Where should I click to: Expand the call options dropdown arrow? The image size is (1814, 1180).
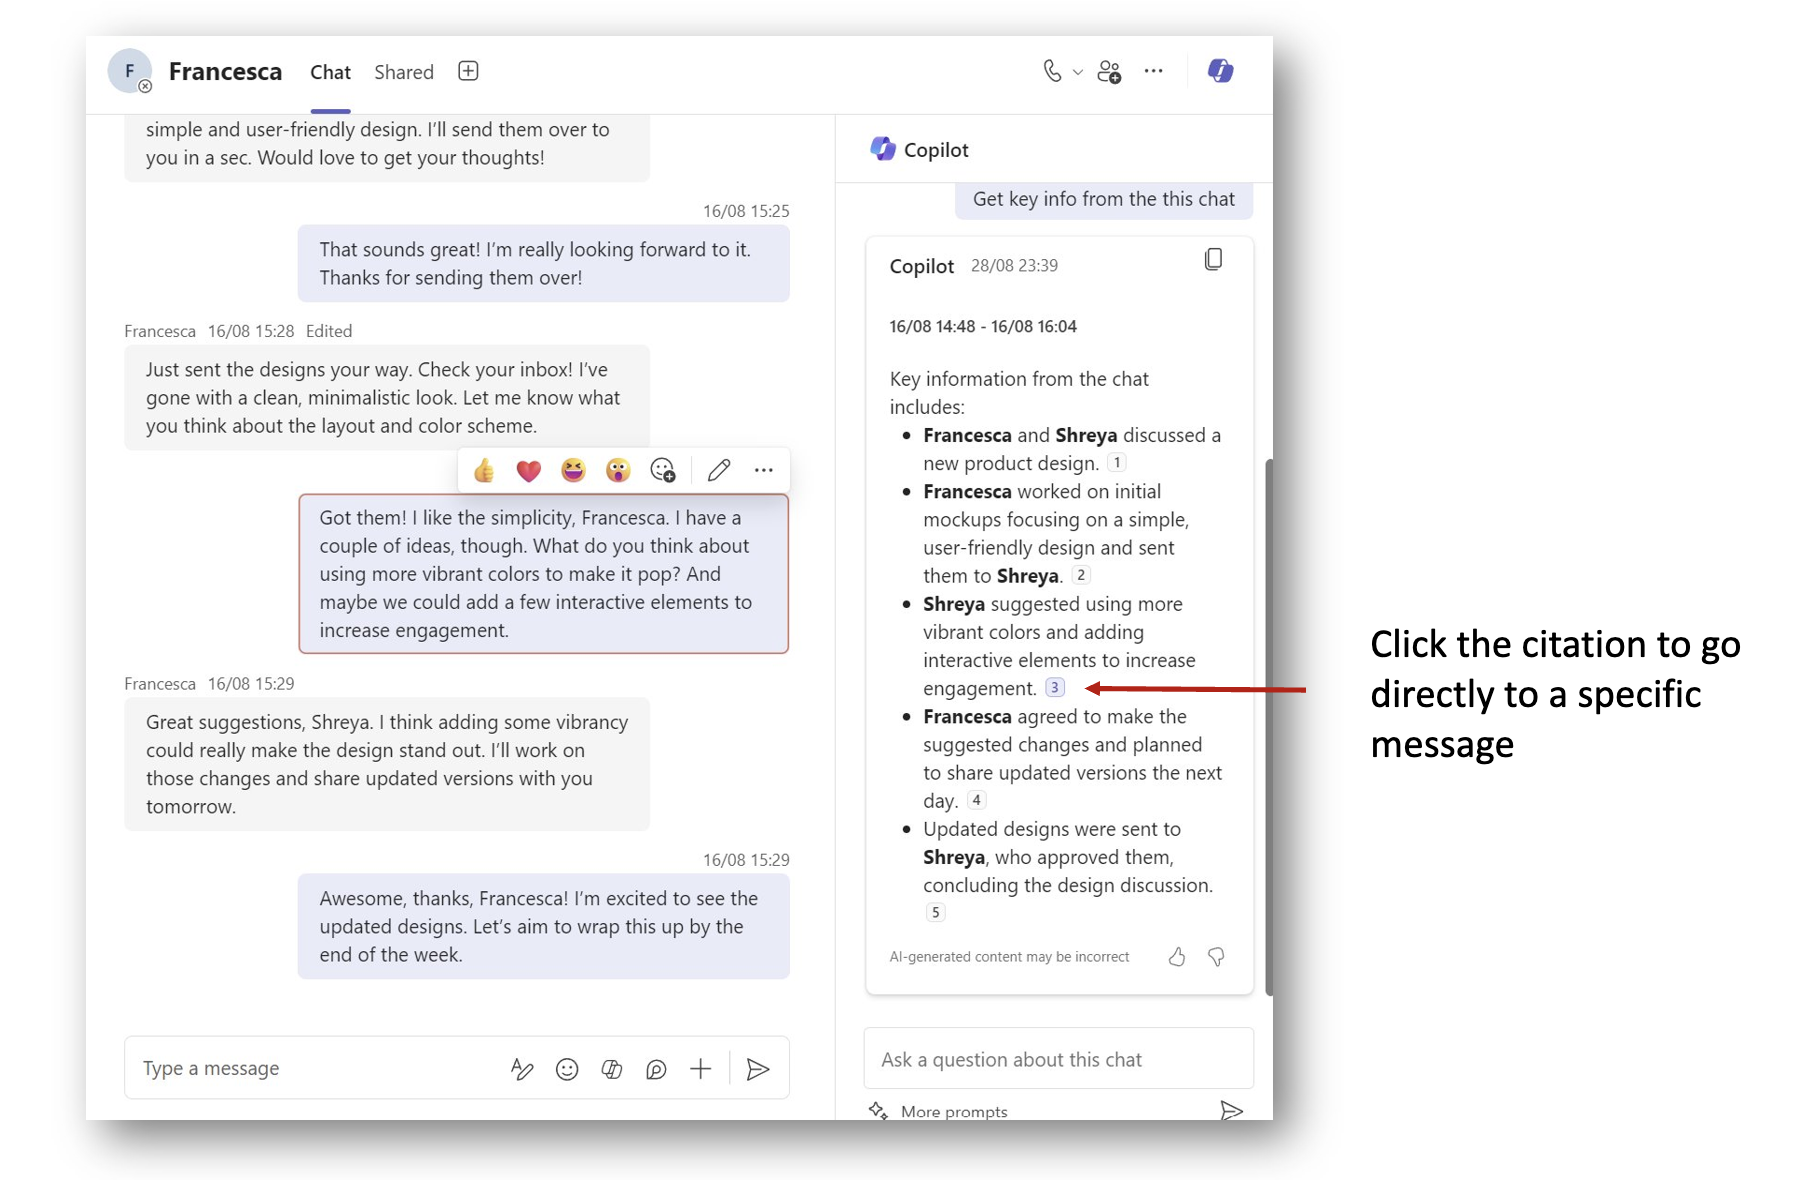[x=1078, y=72]
